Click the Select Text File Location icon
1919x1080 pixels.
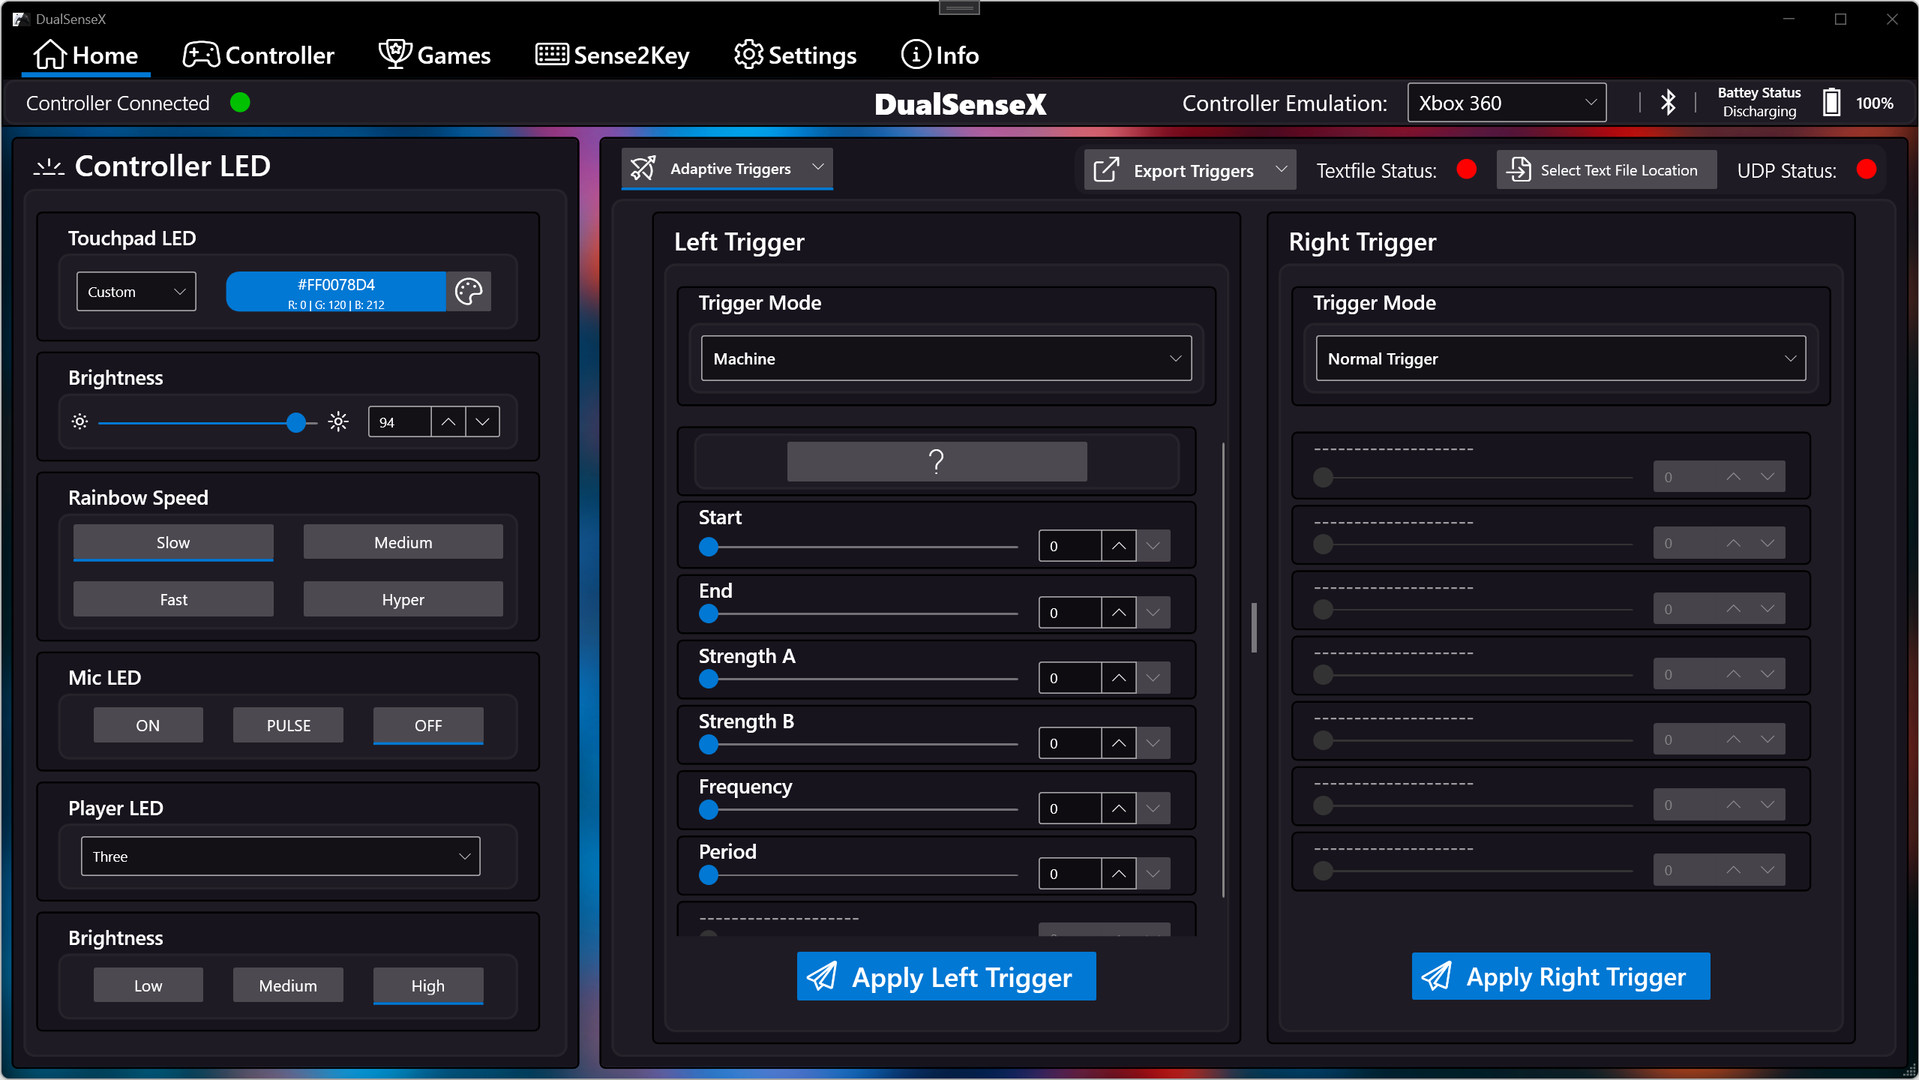click(1519, 170)
